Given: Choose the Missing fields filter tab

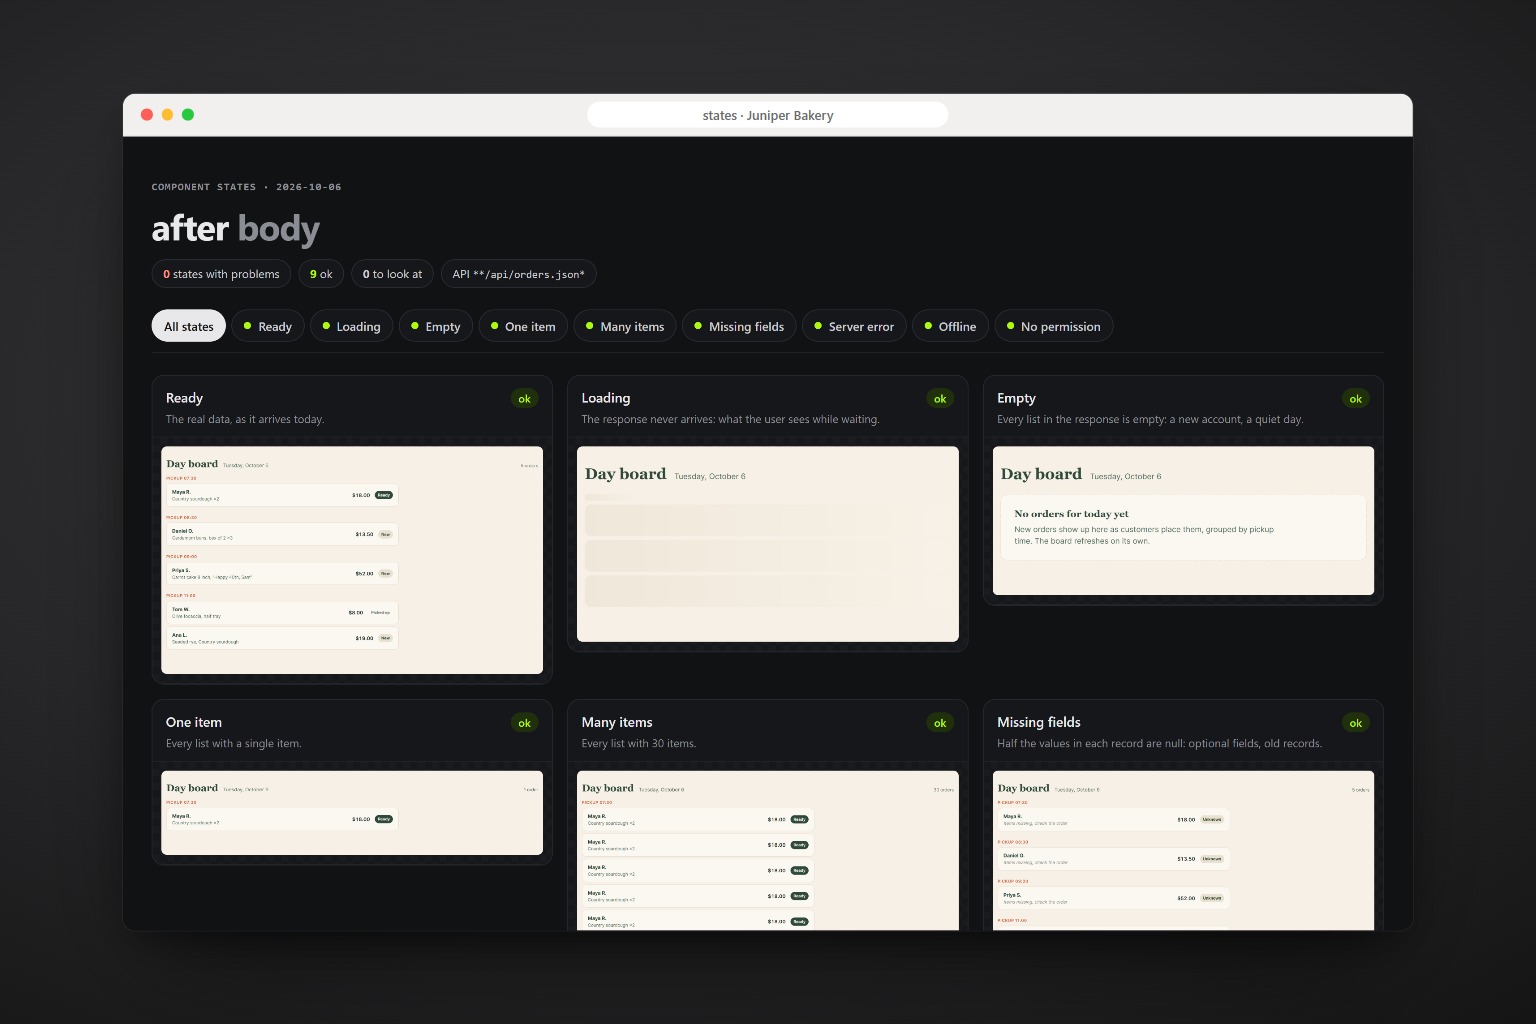Looking at the screenshot, I should click(x=740, y=326).
